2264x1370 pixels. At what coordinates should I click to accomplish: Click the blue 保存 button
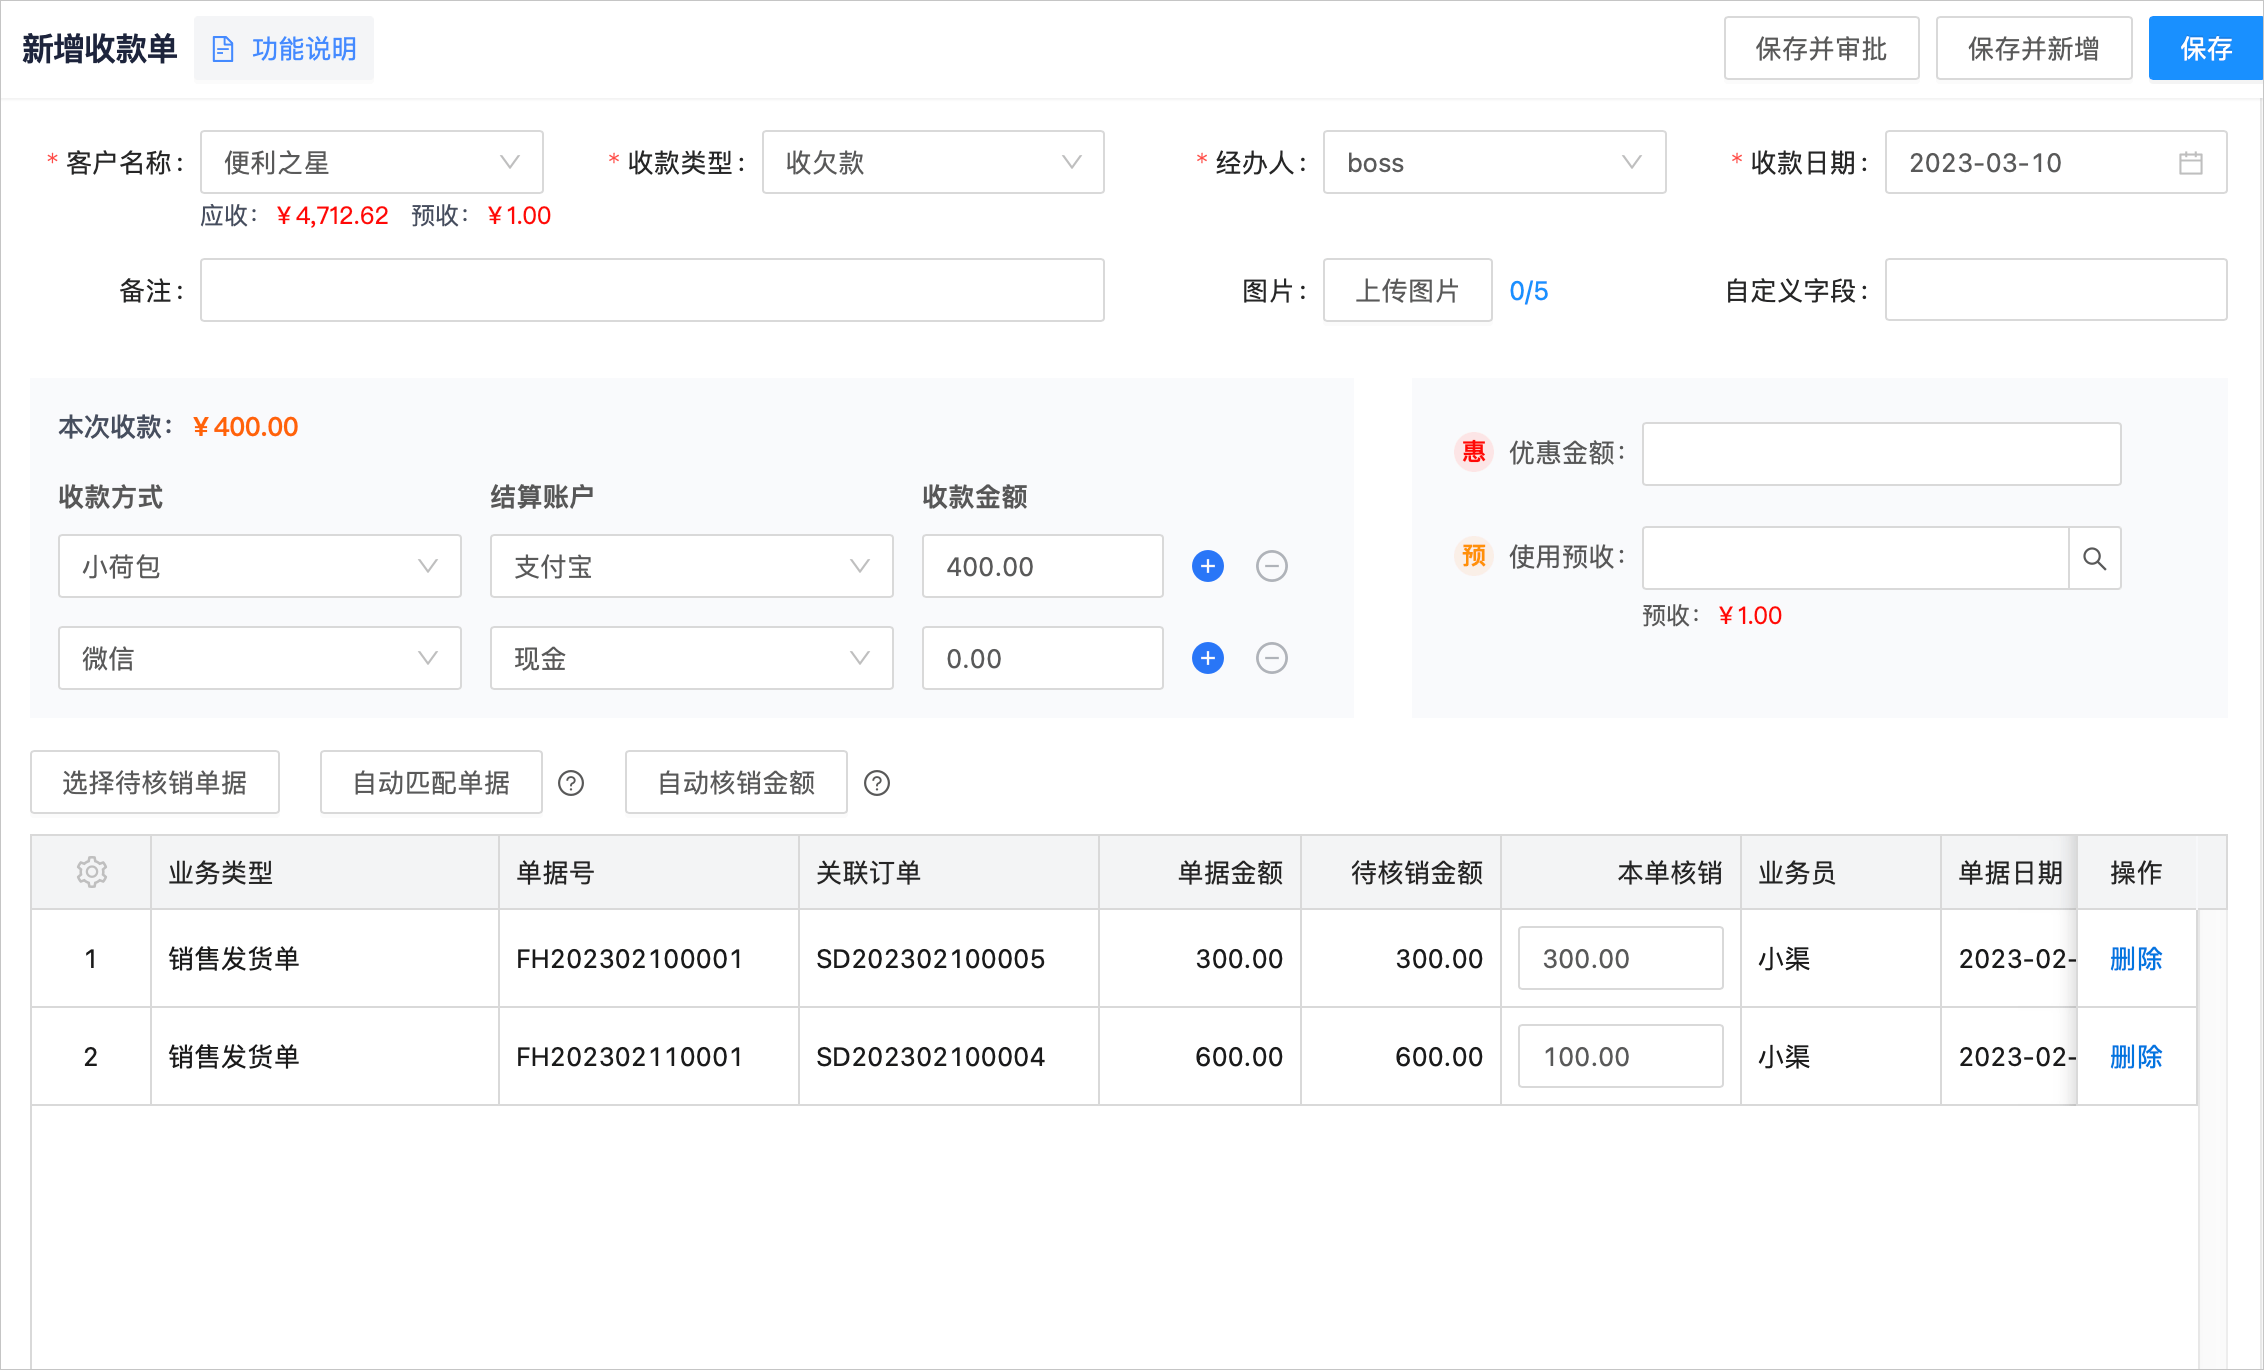click(2205, 48)
